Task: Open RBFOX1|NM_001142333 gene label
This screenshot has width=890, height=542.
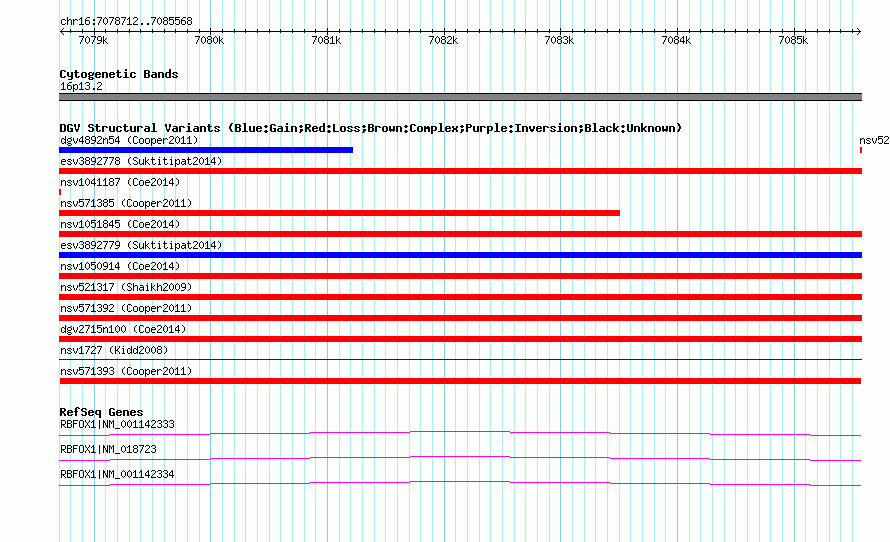Action: point(117,425)
